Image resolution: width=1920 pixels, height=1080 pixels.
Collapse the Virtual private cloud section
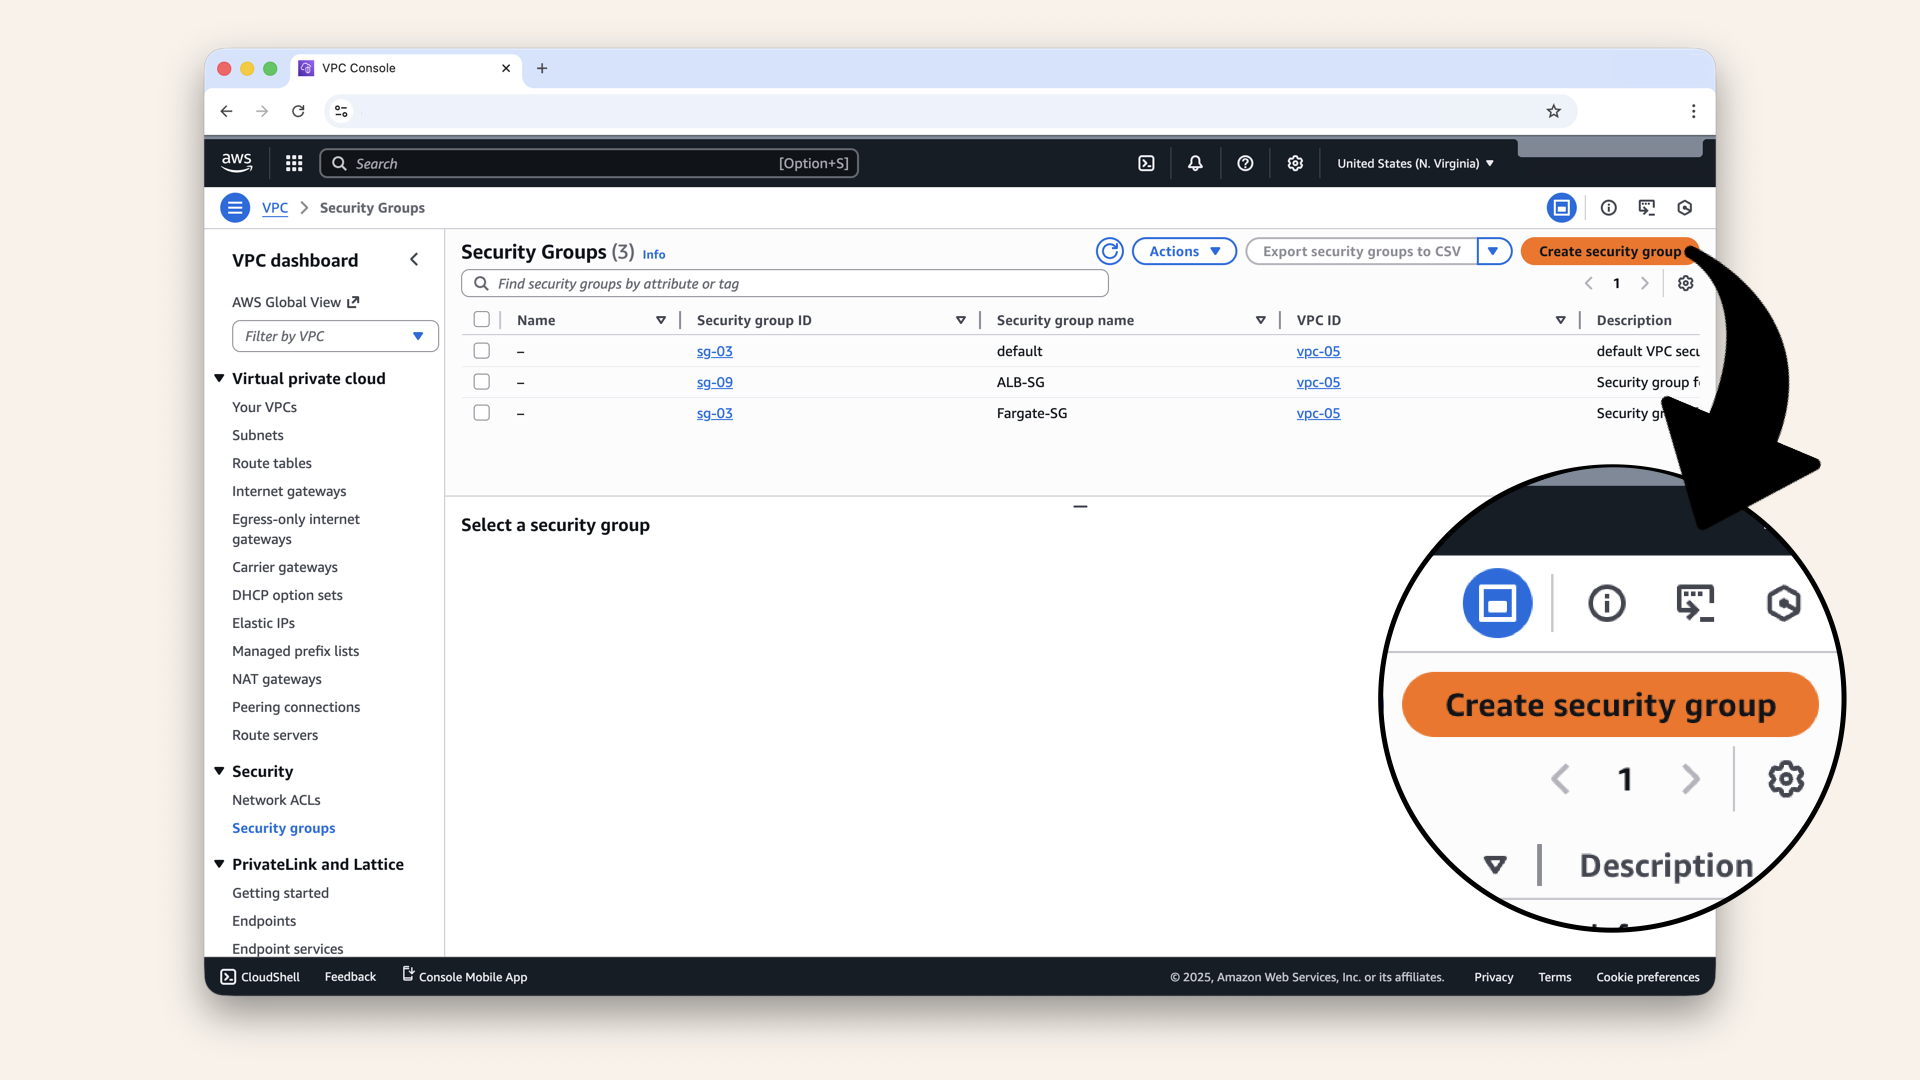(219, 378)
